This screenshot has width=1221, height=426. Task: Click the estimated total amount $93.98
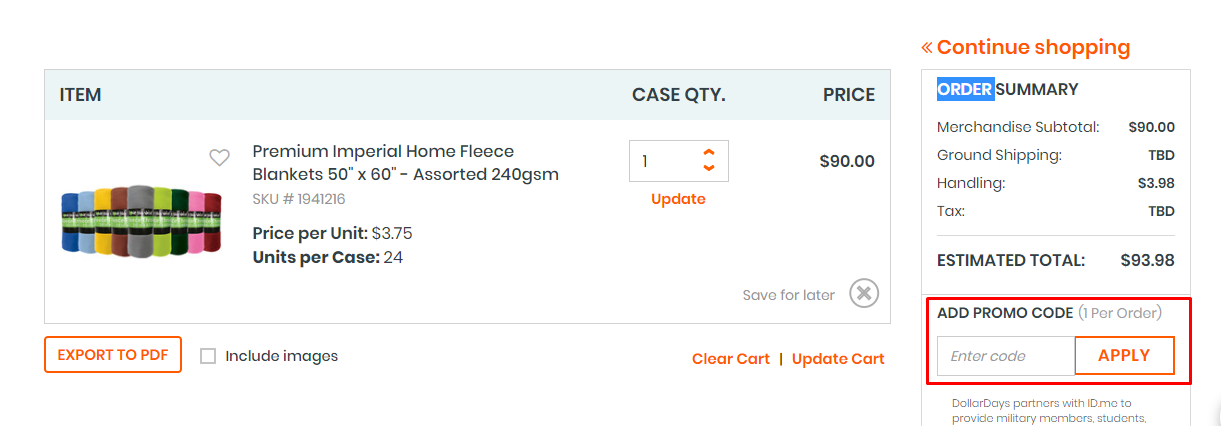(x=1147, y=260)
